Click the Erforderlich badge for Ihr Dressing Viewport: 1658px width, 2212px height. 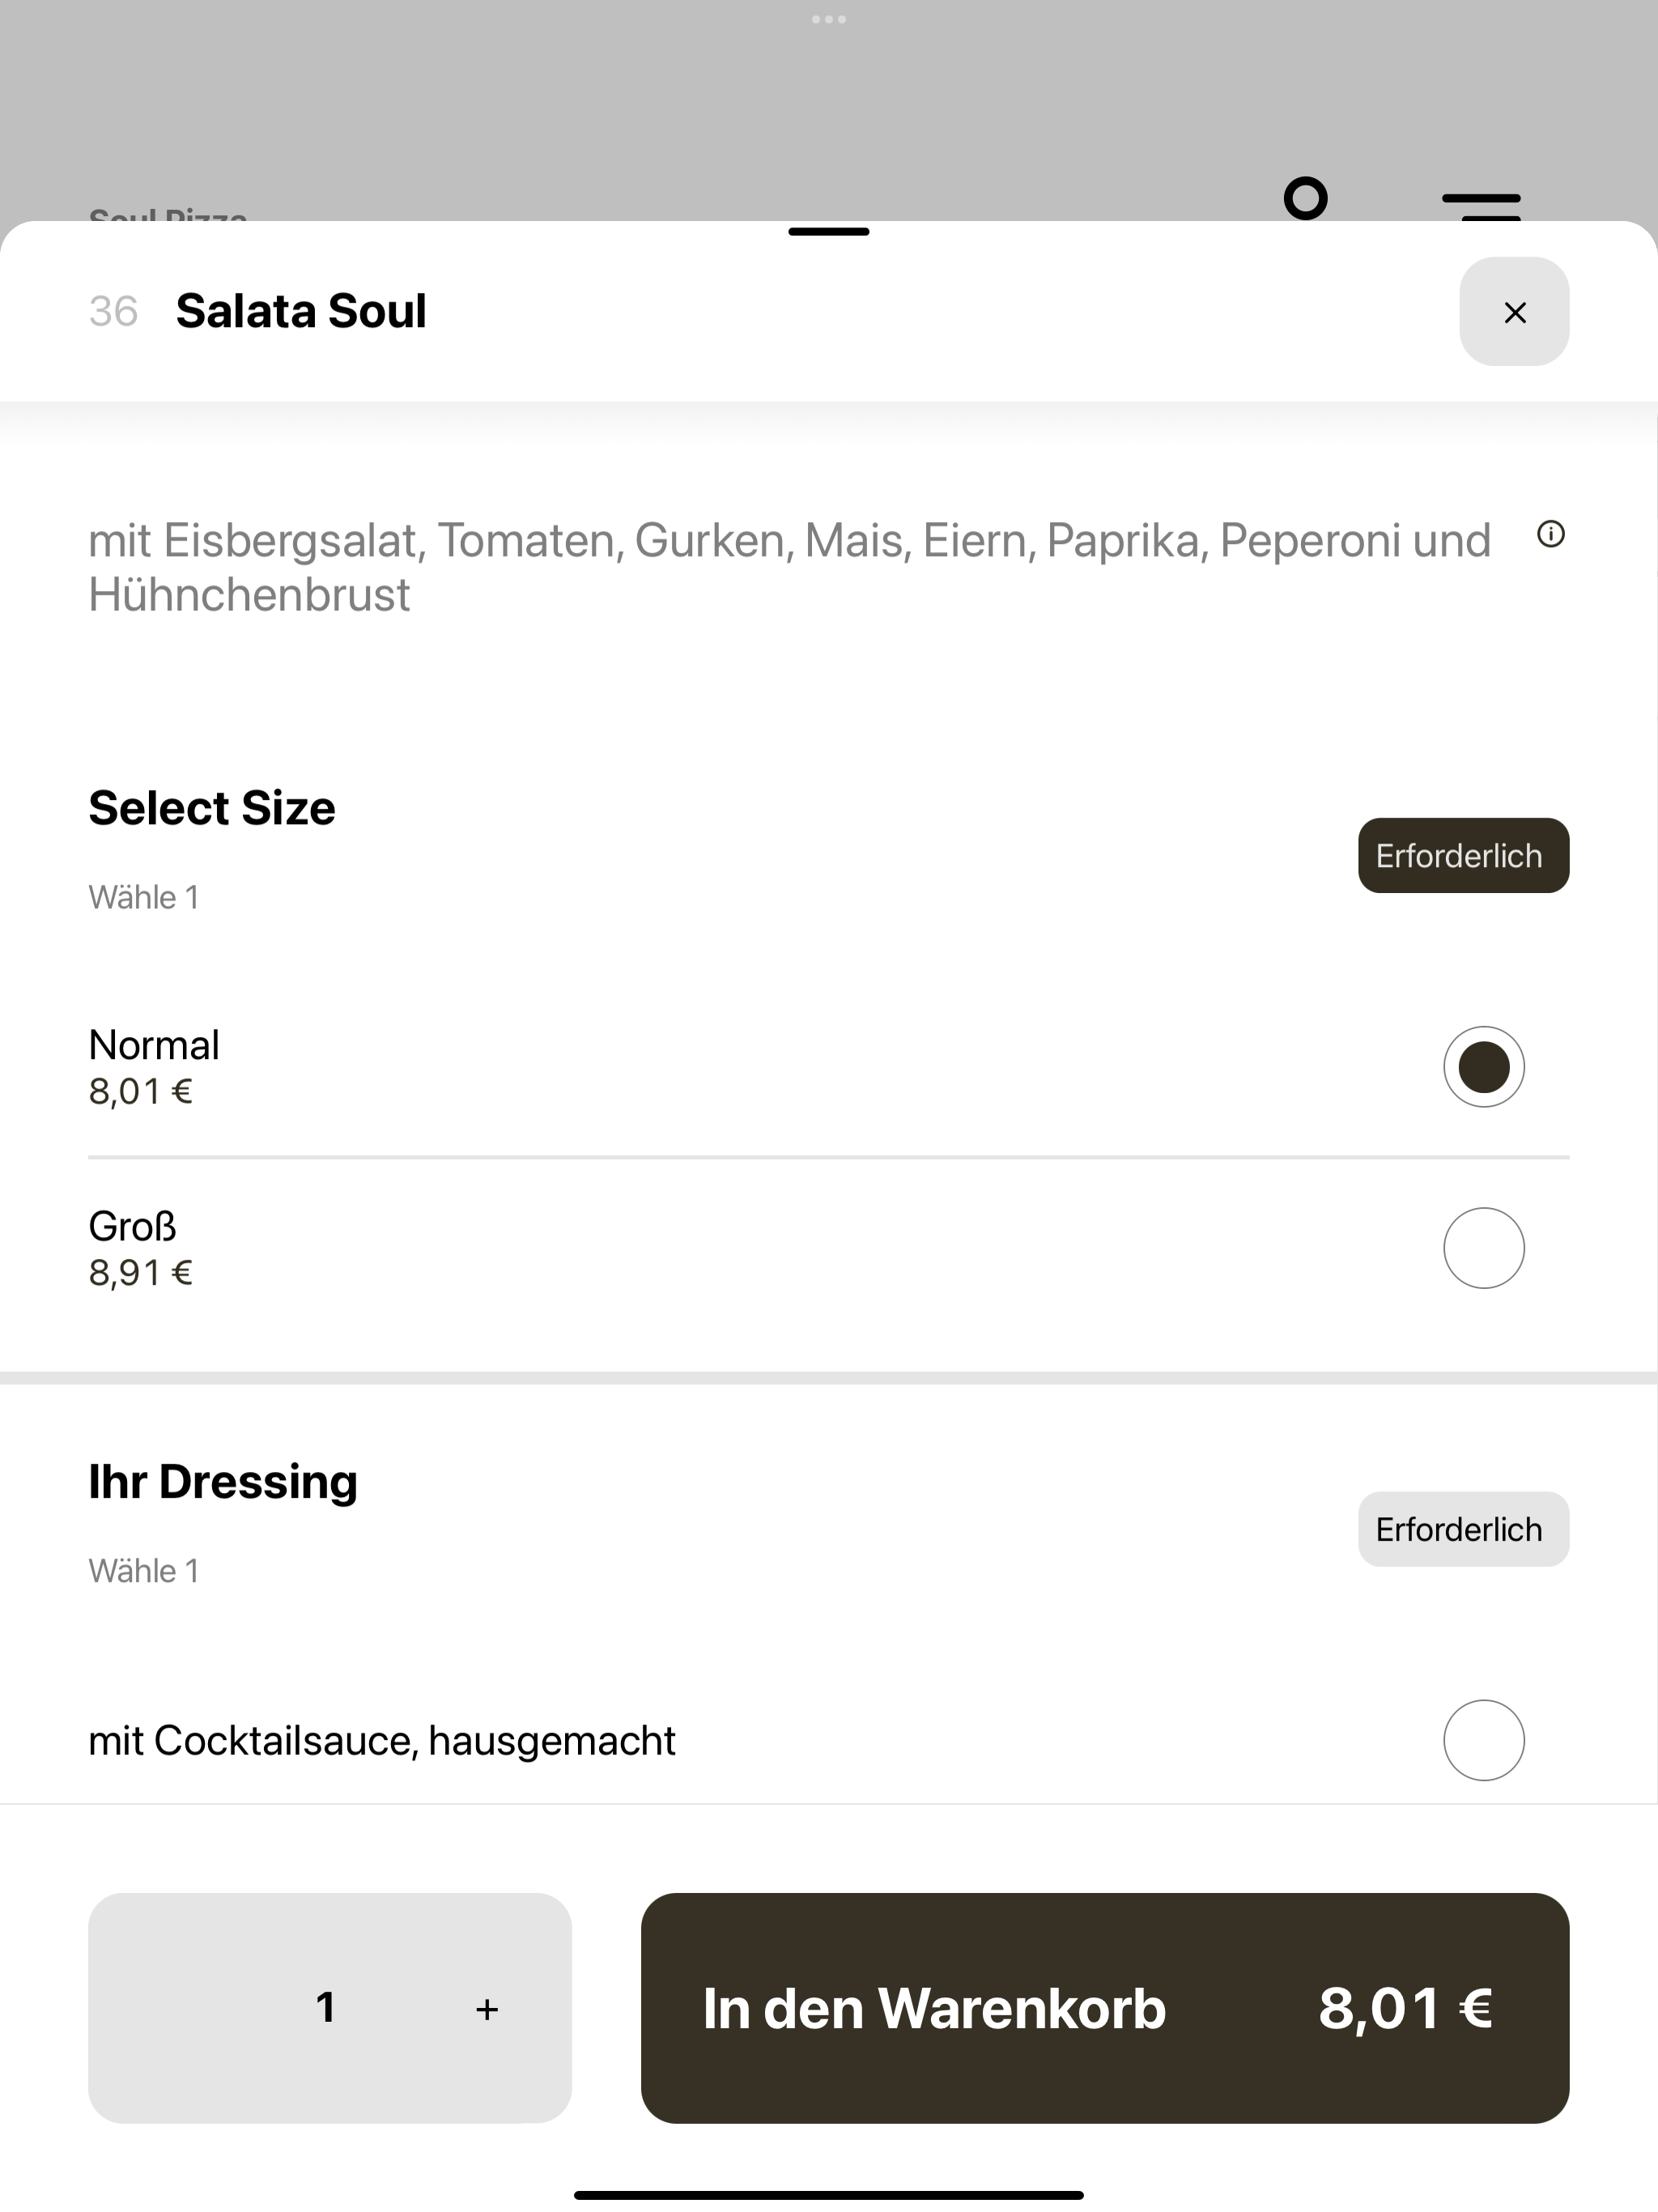(x=1463, y=1529)
